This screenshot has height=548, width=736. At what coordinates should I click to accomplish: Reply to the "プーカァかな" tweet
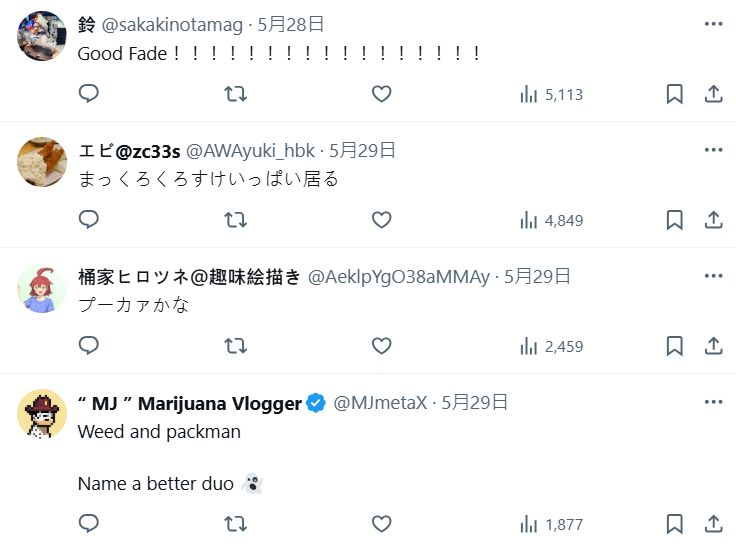coord(89,346)
